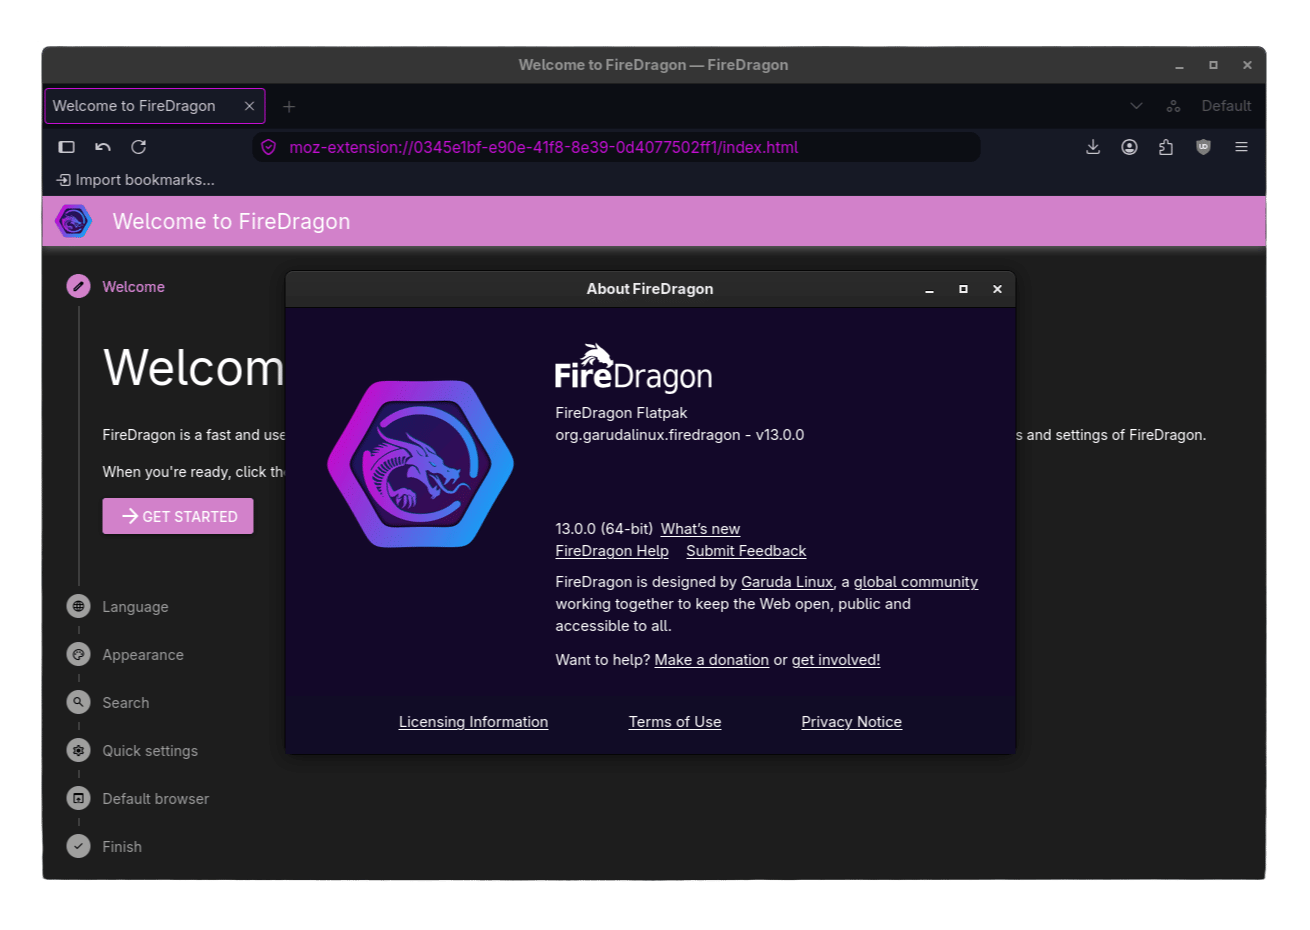Open Licensing Information link
Image resolution: width=1310 pixels, height=930 pixels.
coord(473,722)
